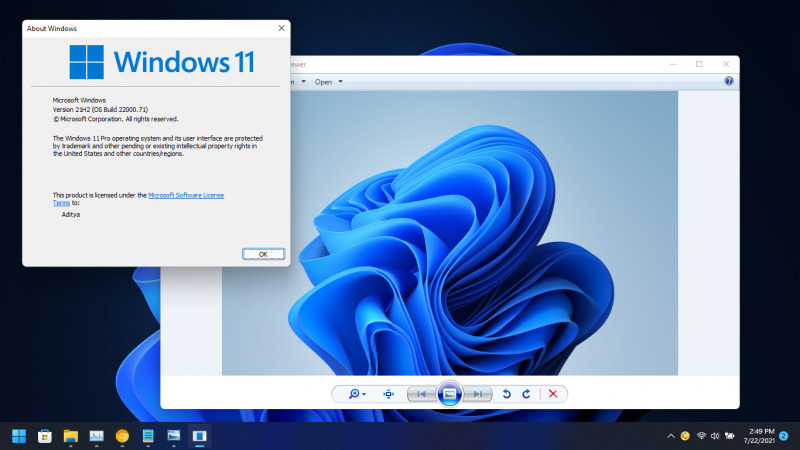Rotate the image clockwise

coord(526,394)
